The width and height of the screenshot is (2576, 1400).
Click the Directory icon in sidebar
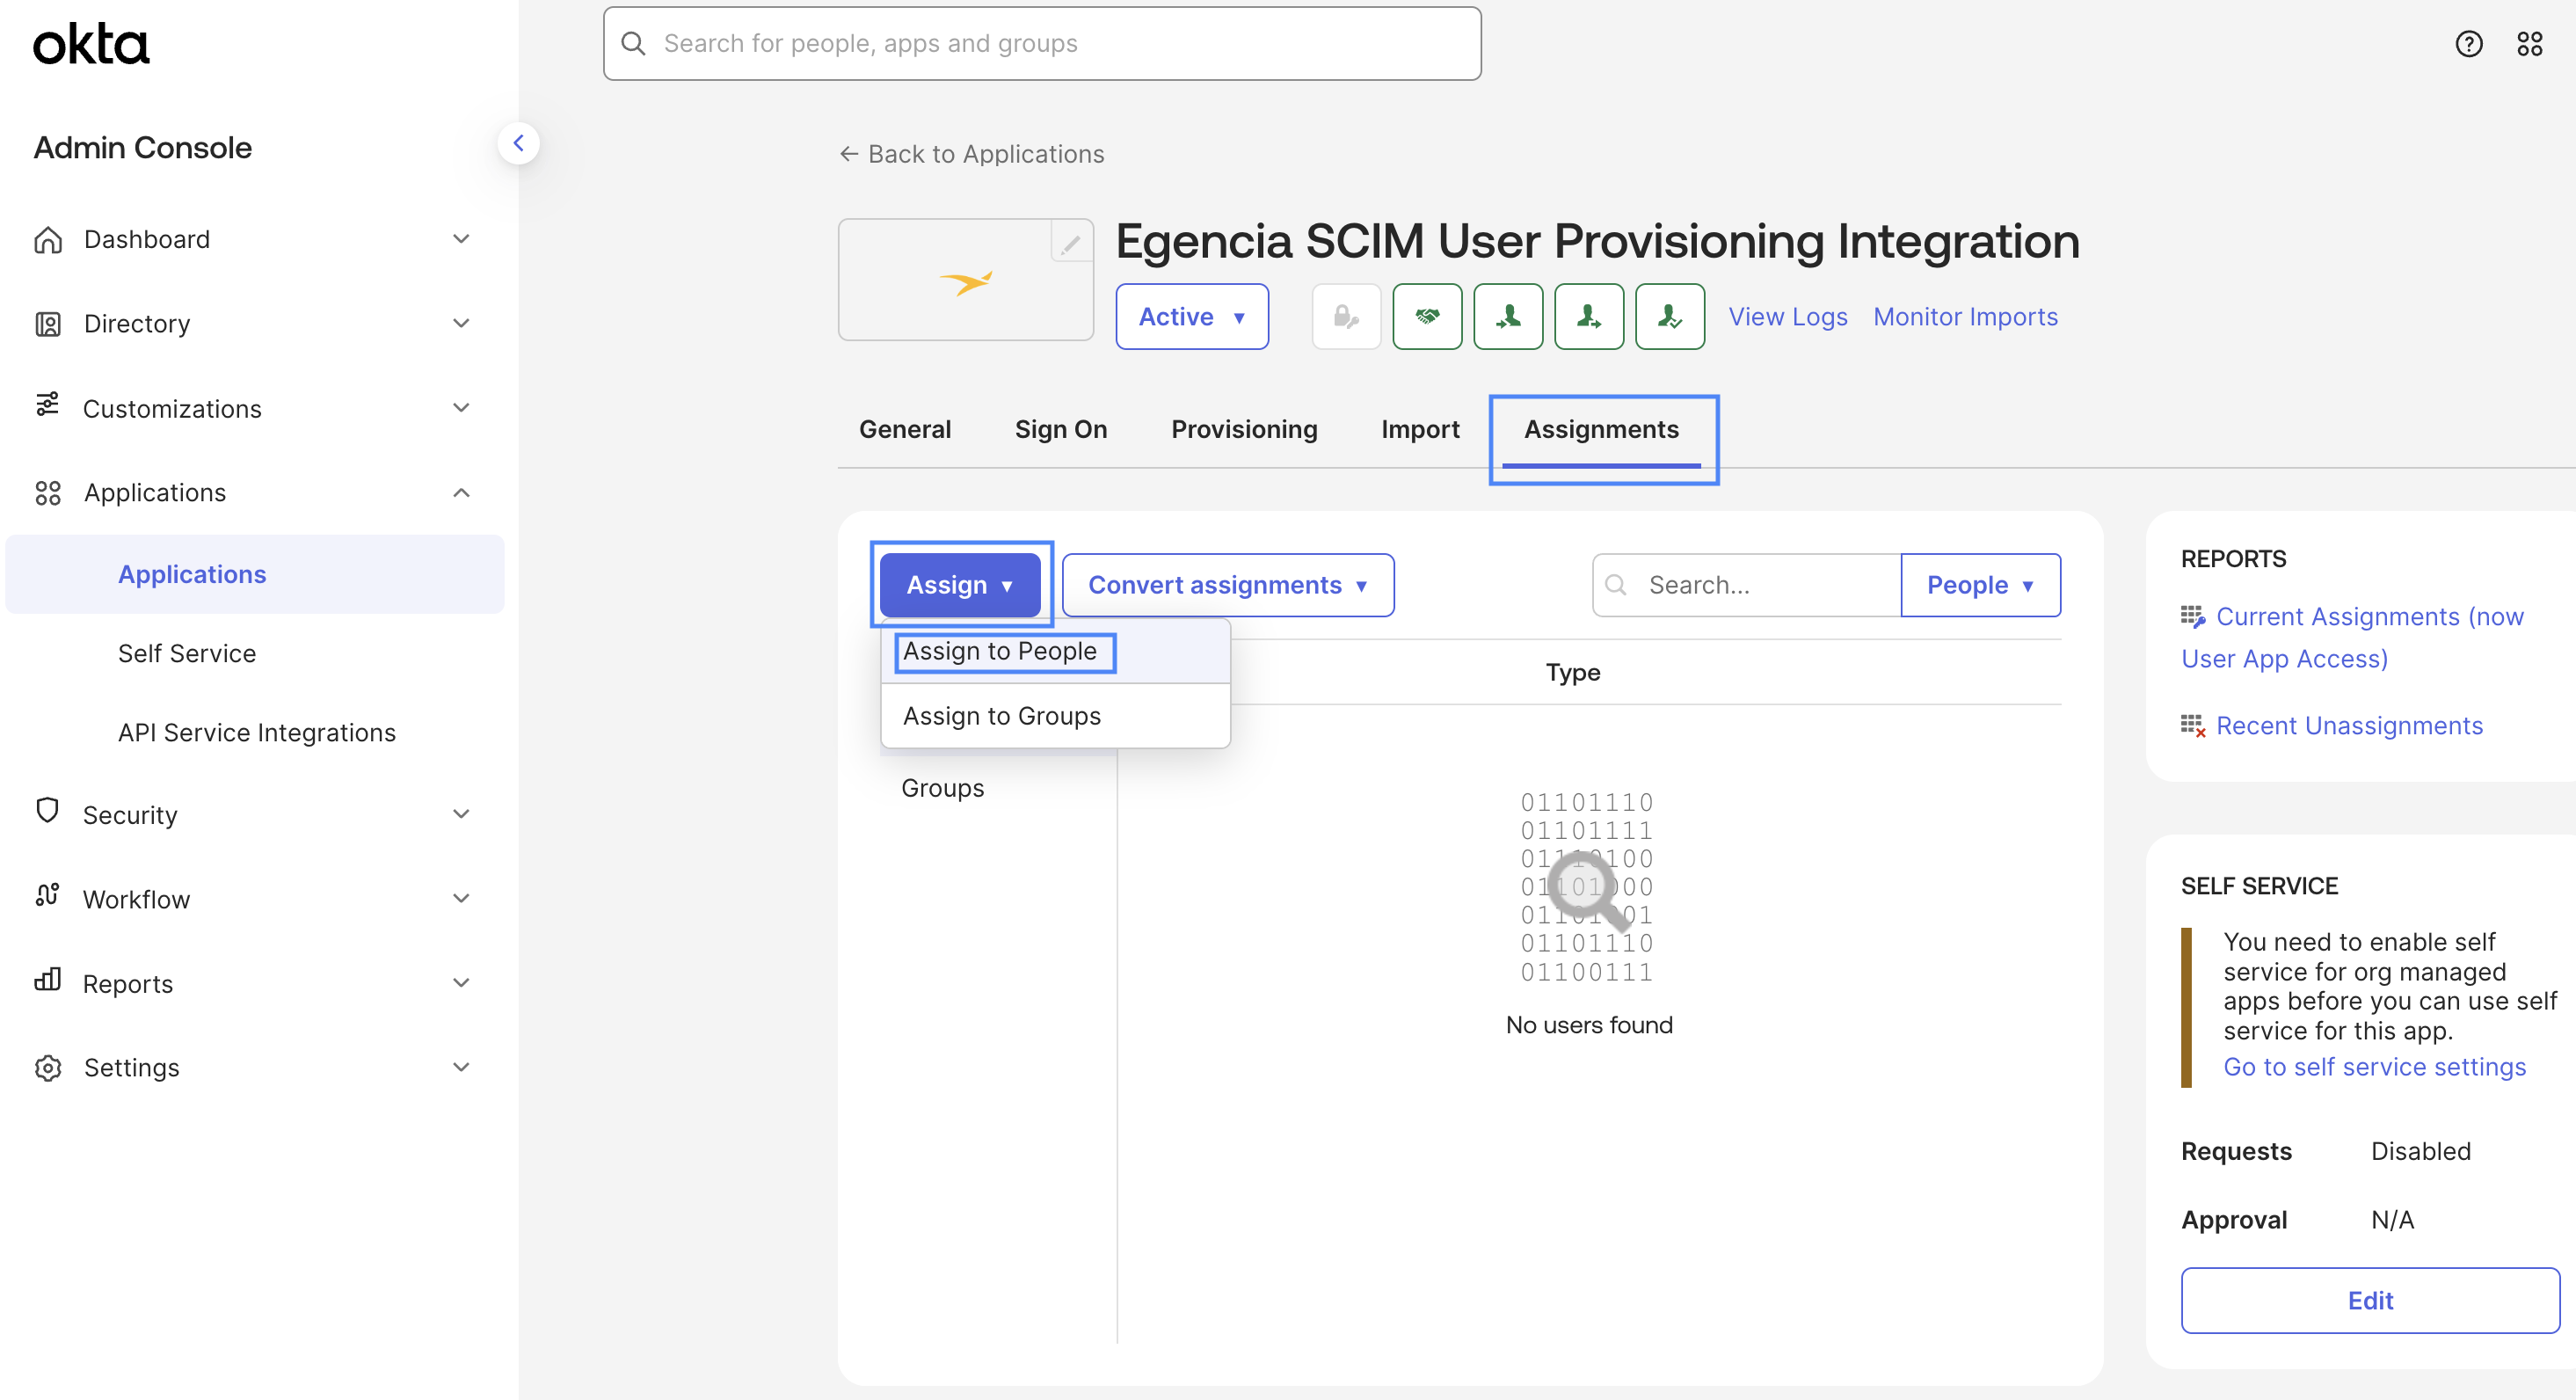[48, 324]
